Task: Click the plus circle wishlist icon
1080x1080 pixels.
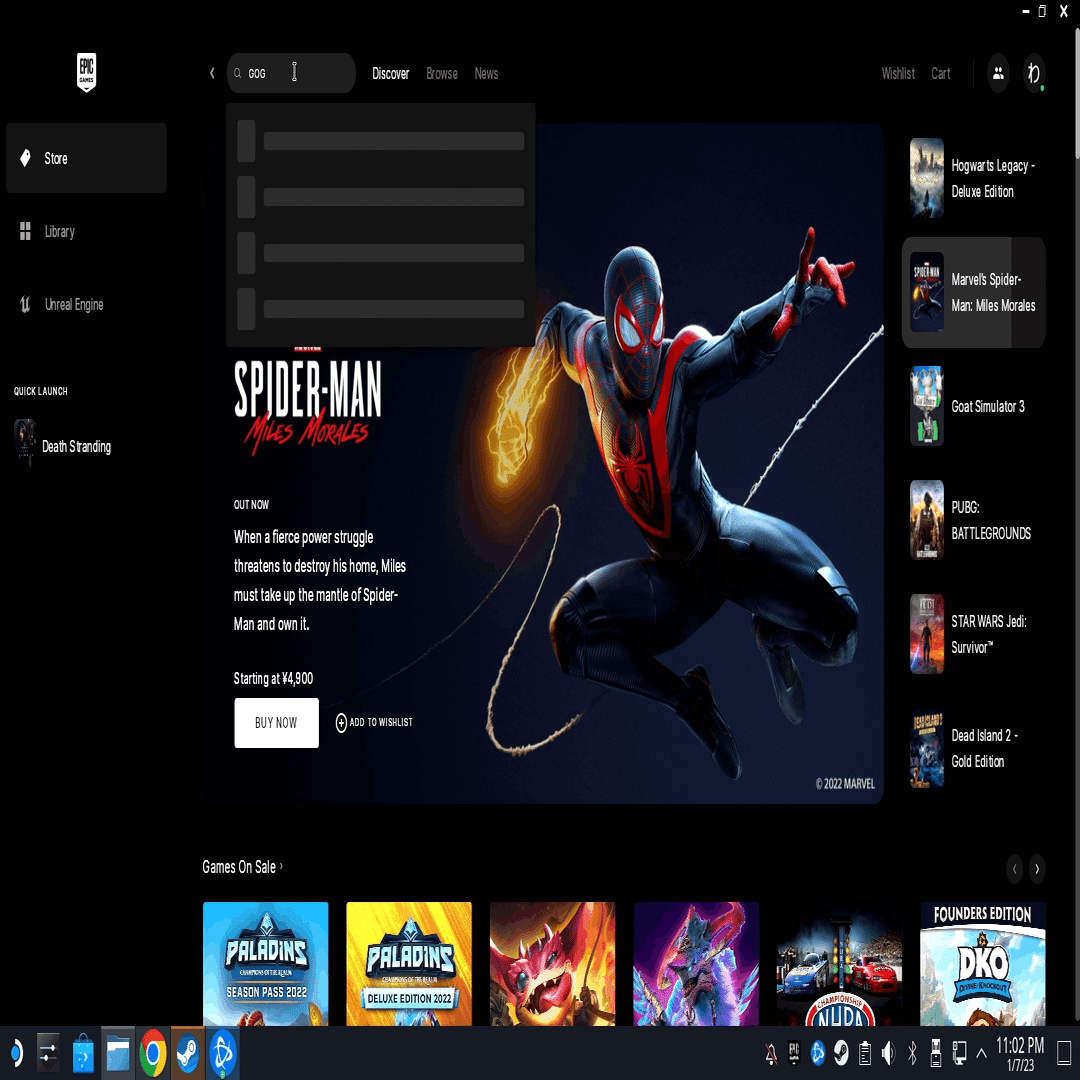Action: 341,723
